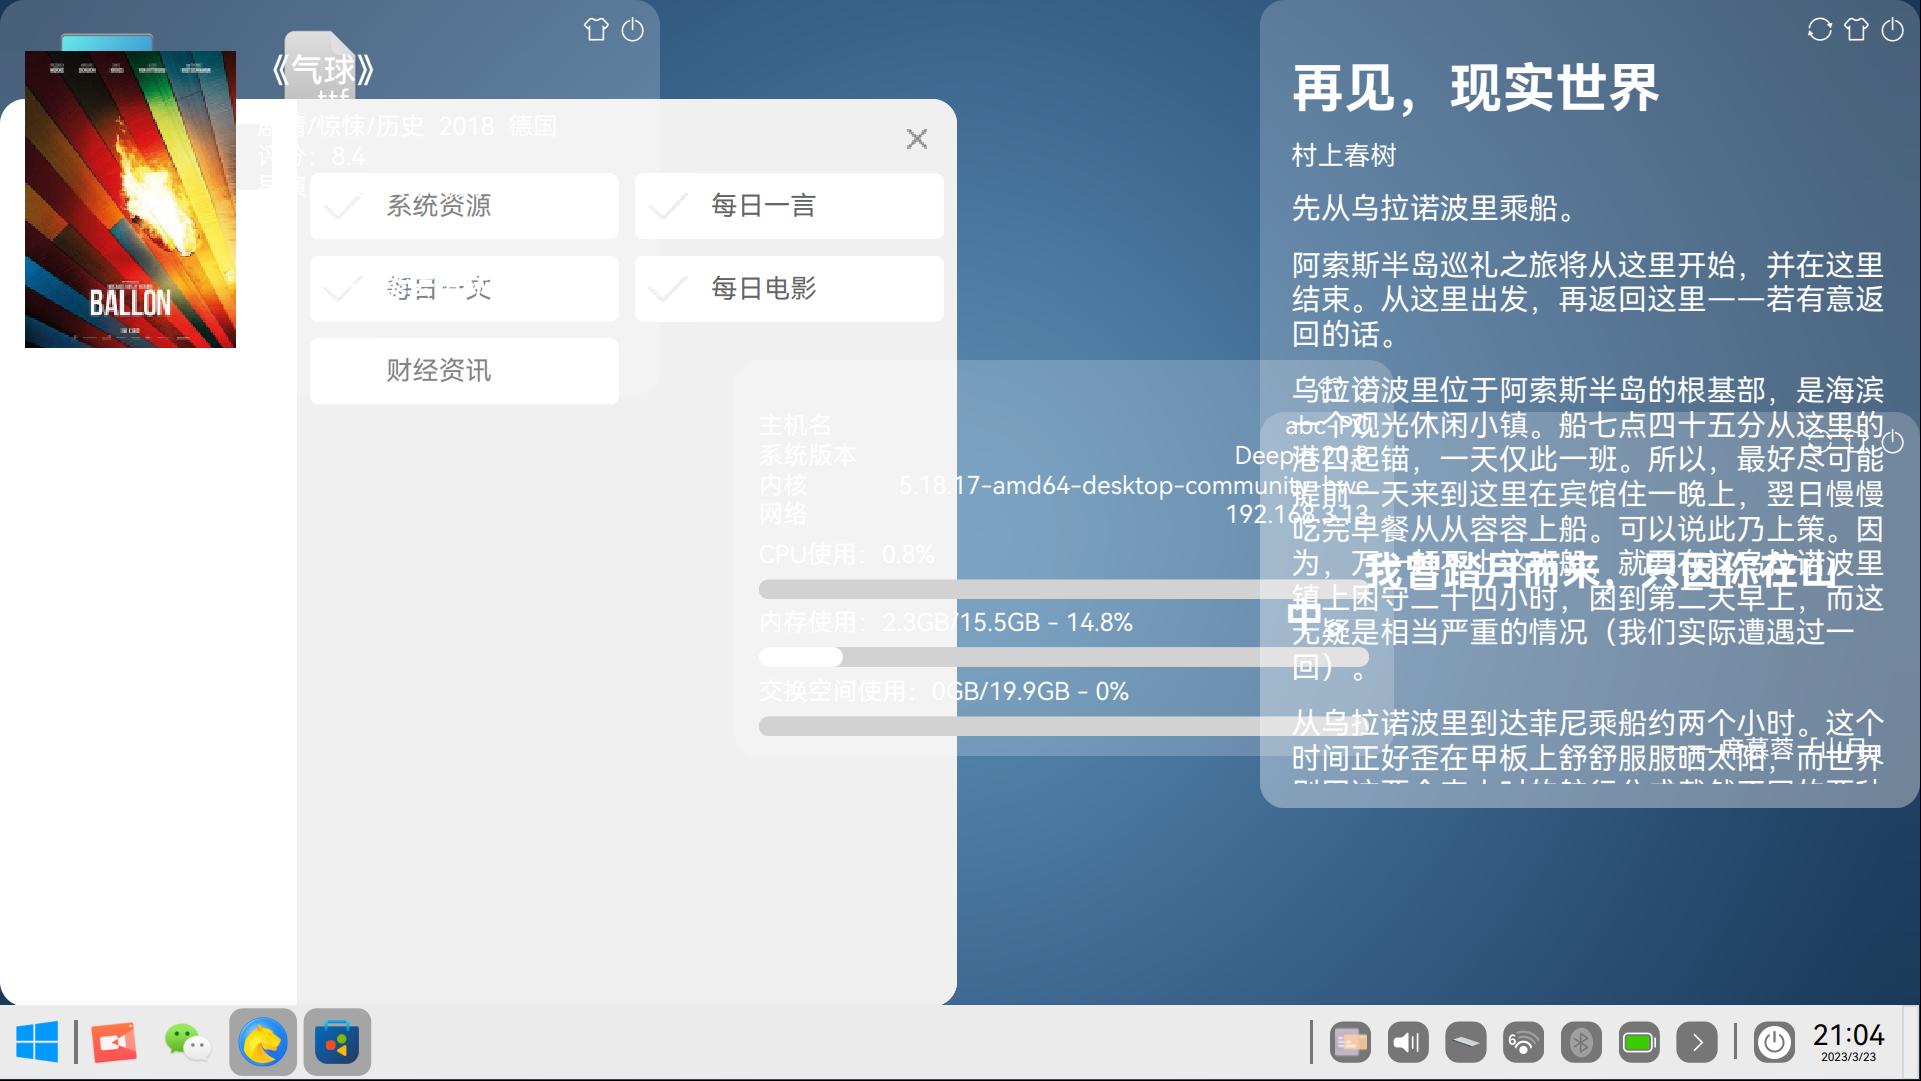Open the Deepin browser taskbar icon
Viewport: 1921px width, 1081px height.
tap(262, 1043)
